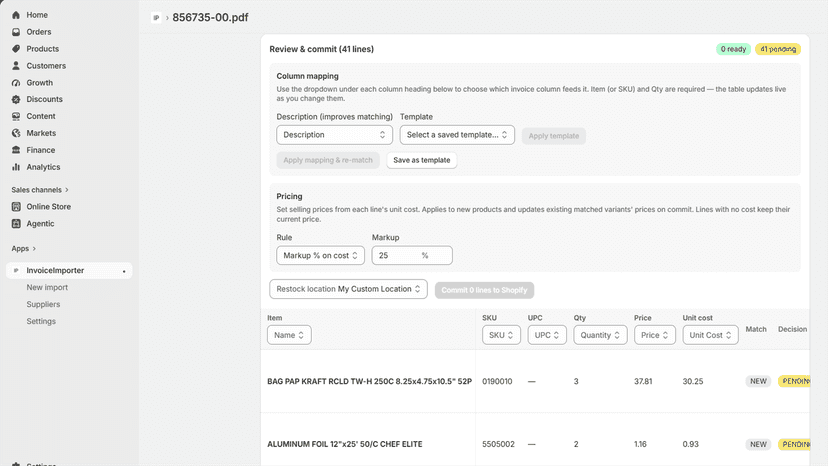Expand the Apps section
Image resolution: width=828 pixels, height=466 pixels.
click(x=24, y=248)
